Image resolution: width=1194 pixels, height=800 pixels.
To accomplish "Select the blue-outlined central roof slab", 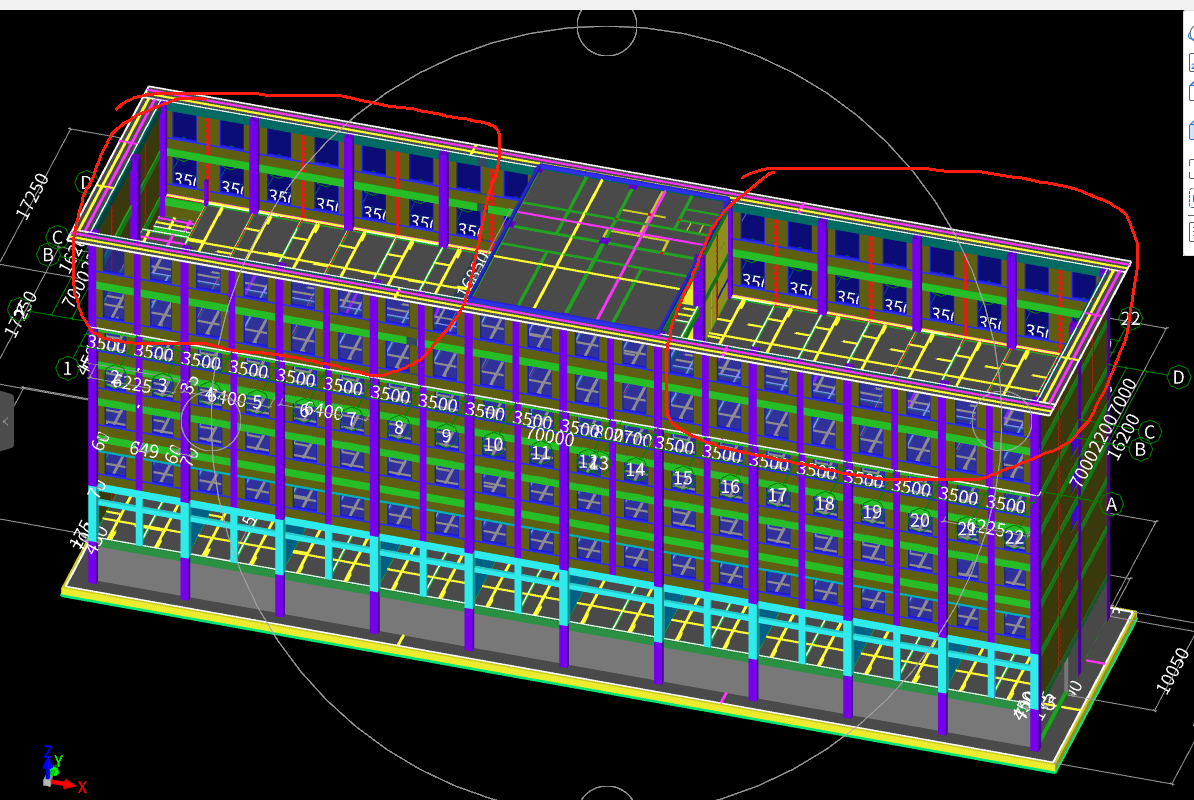I will (600, 249).
